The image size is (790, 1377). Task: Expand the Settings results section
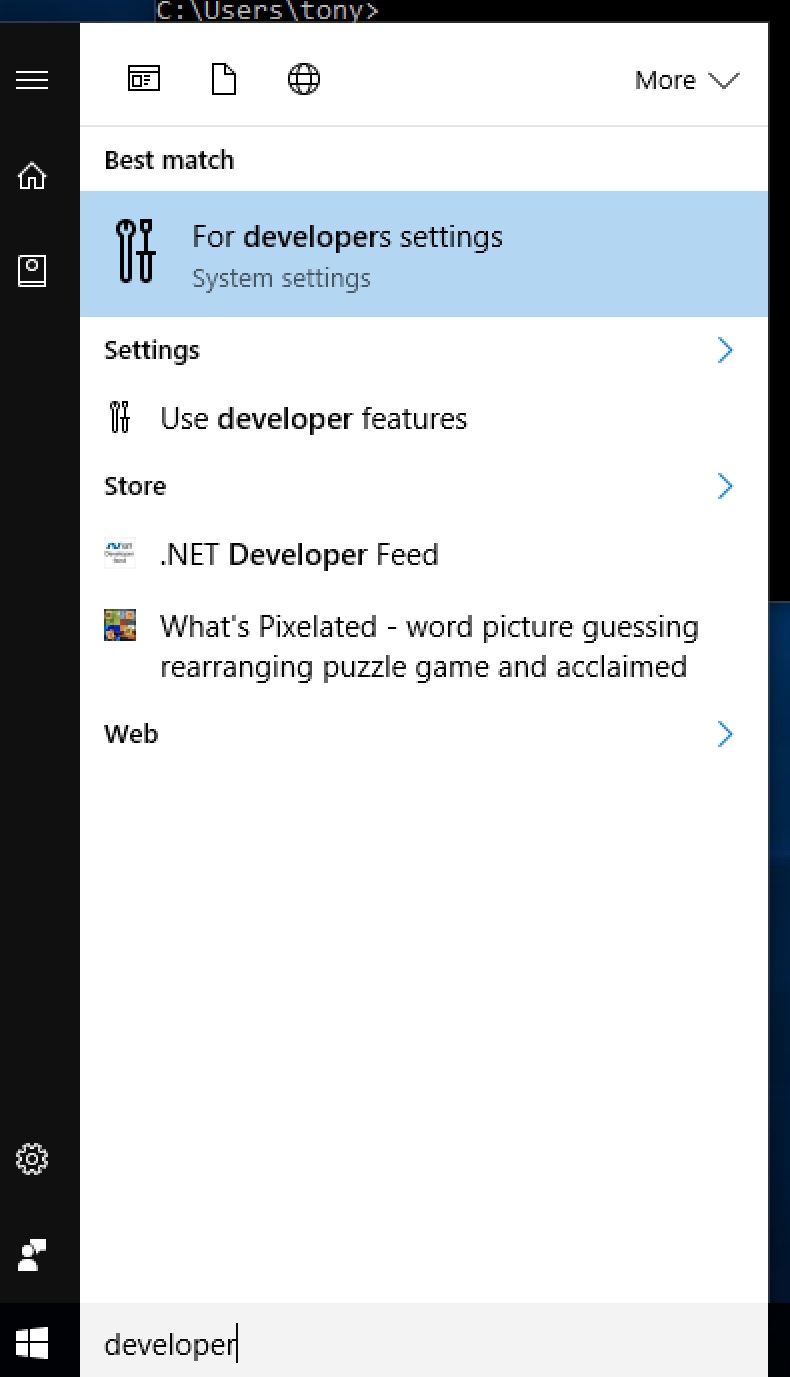pos(725,350)
